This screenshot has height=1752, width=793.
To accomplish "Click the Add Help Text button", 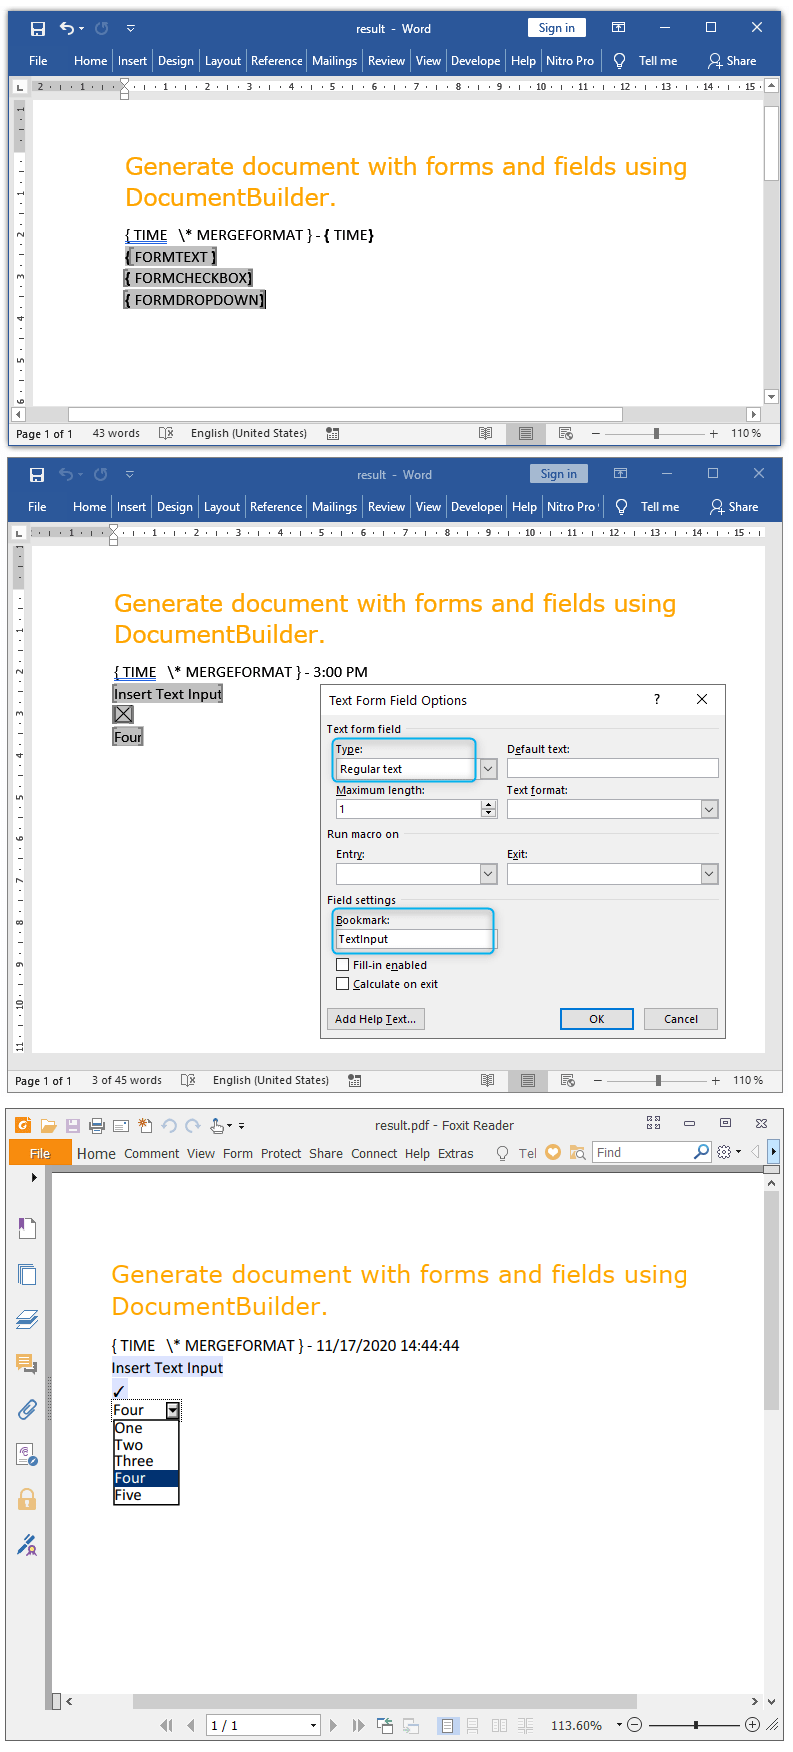I will click(376, 1019).
